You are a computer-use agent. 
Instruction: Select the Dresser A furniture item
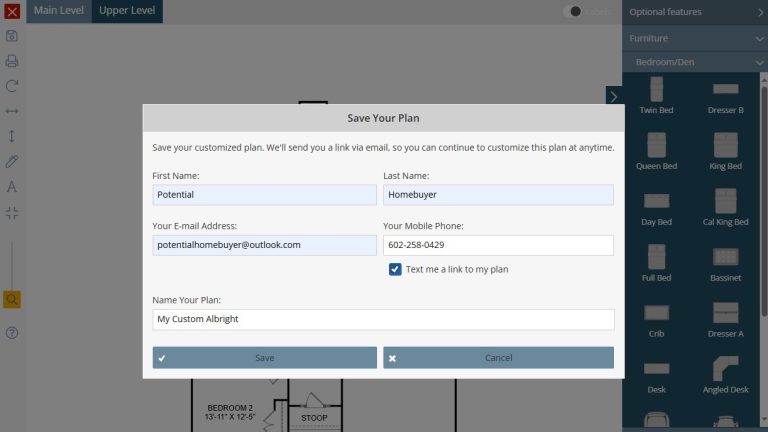point(725,319)
